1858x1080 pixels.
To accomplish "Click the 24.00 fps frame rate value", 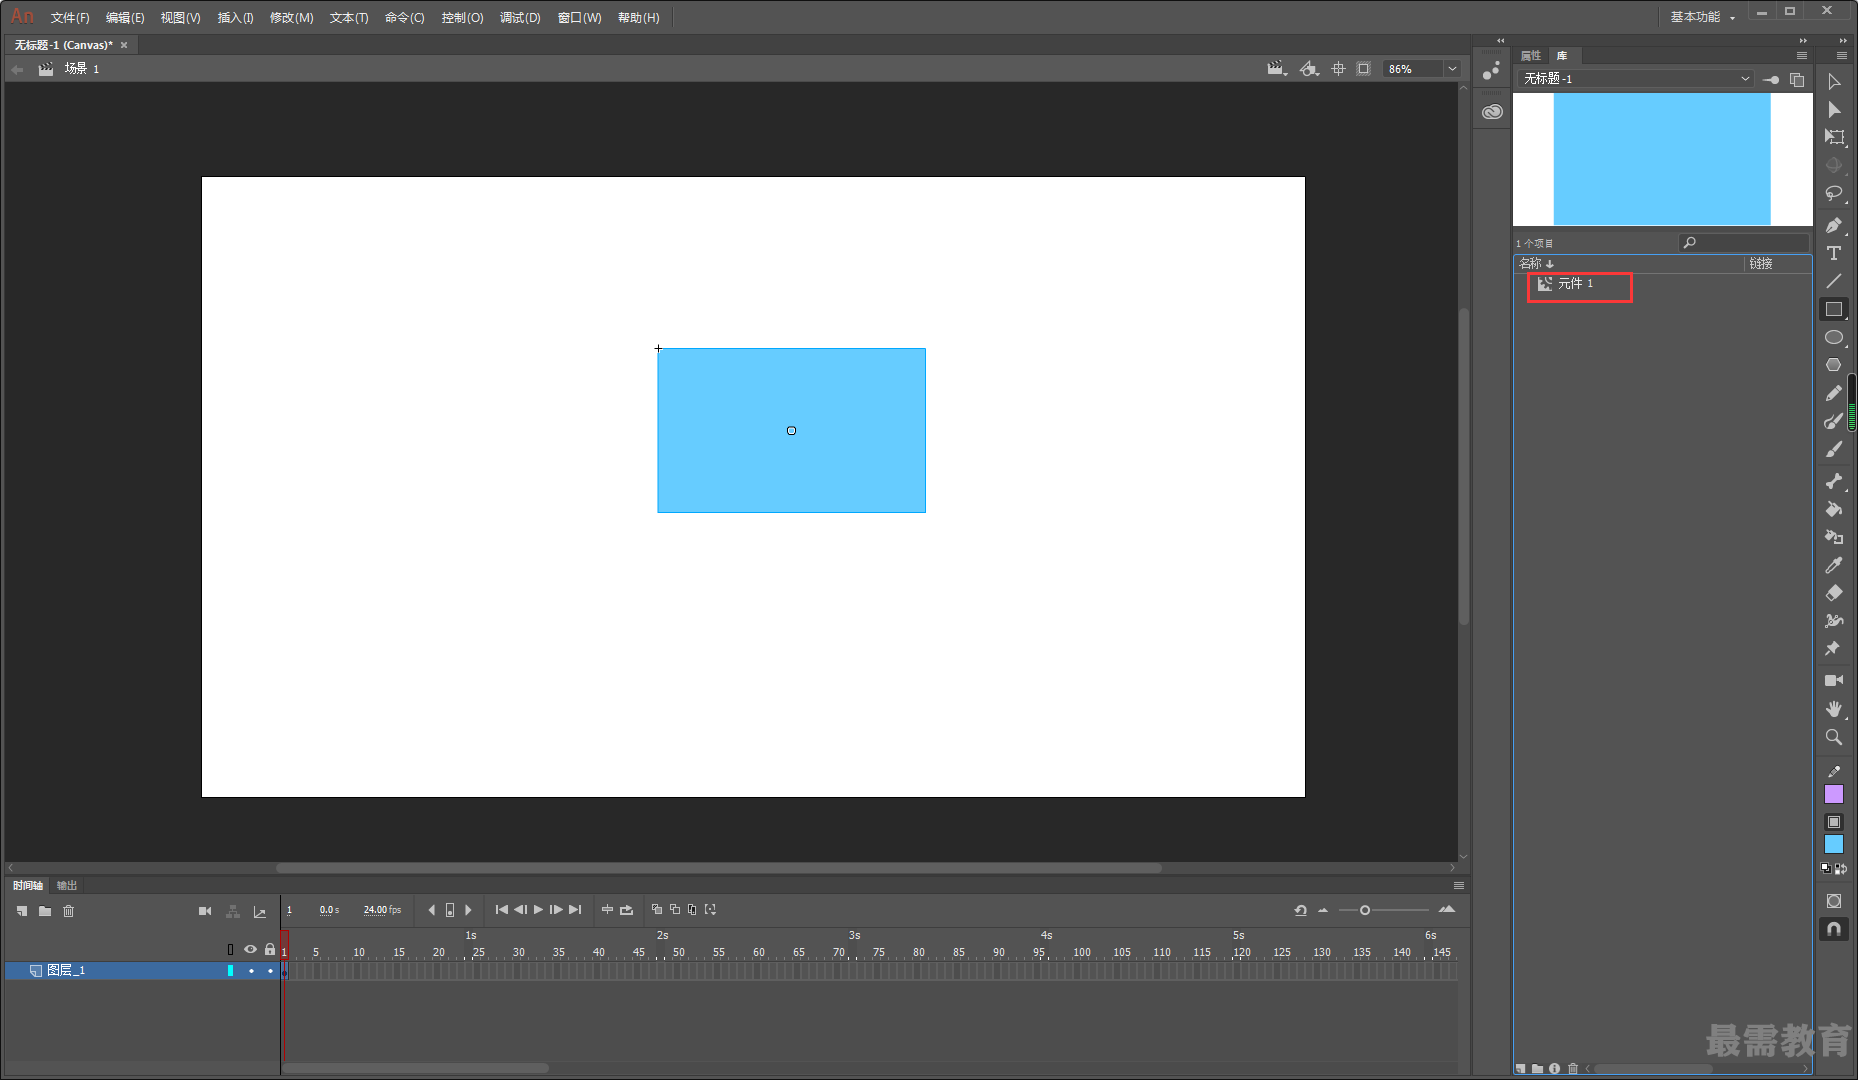I will click(382, 910).
